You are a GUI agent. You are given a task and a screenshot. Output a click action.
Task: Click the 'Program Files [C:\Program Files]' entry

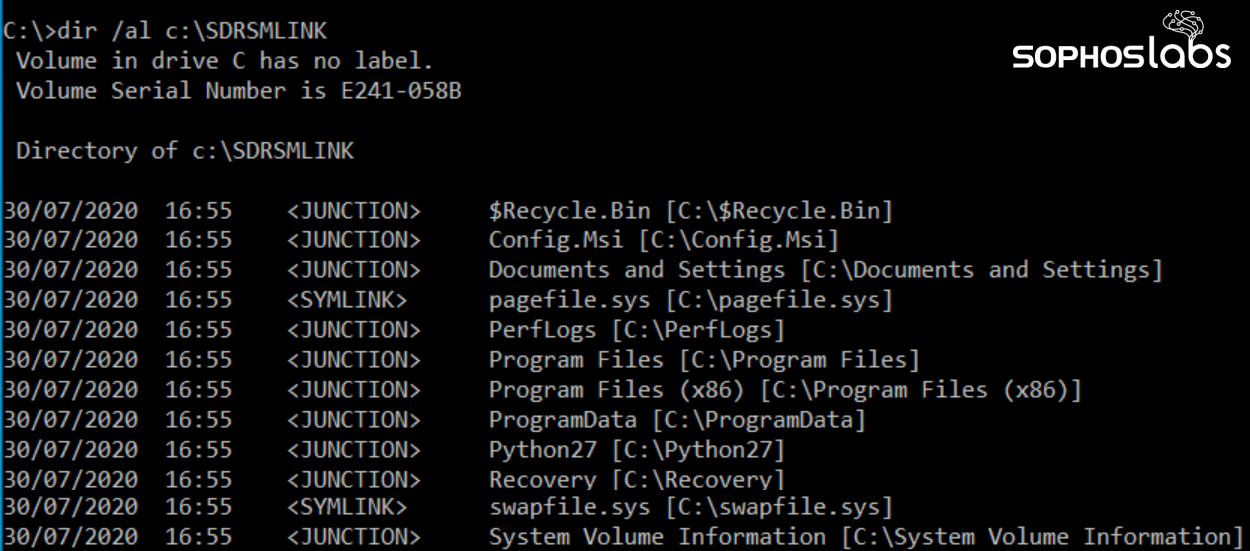pyautogui.click(x=703, y=359)
